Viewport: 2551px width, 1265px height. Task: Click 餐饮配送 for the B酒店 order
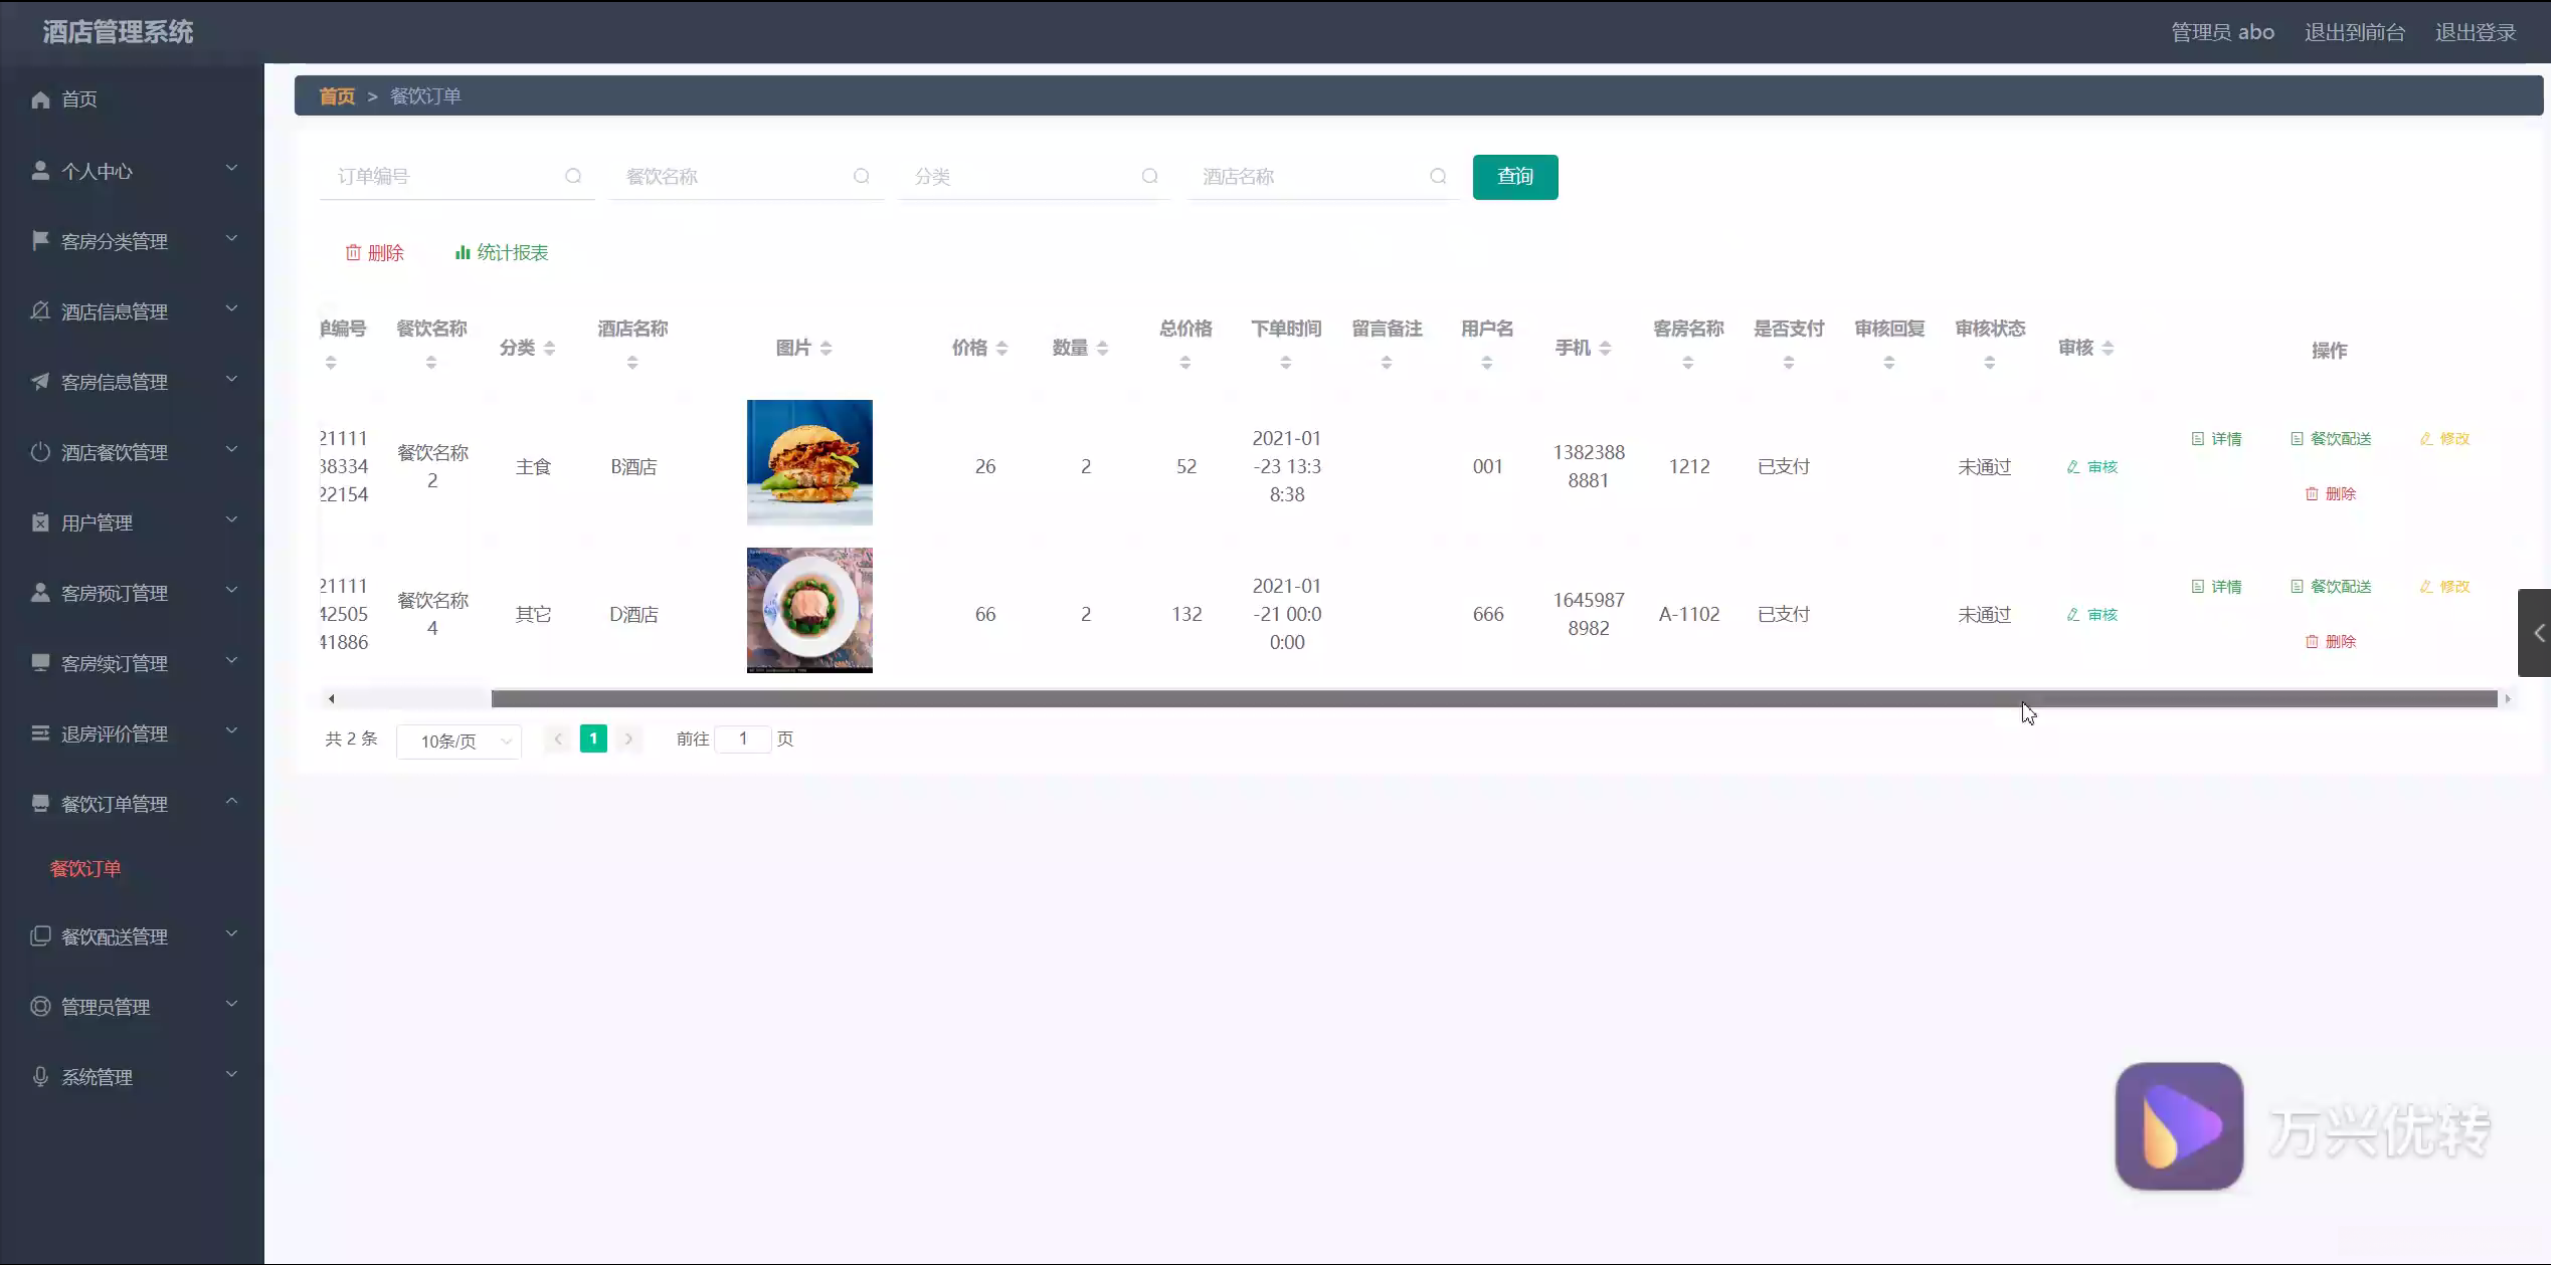(x=2330, y=439)
